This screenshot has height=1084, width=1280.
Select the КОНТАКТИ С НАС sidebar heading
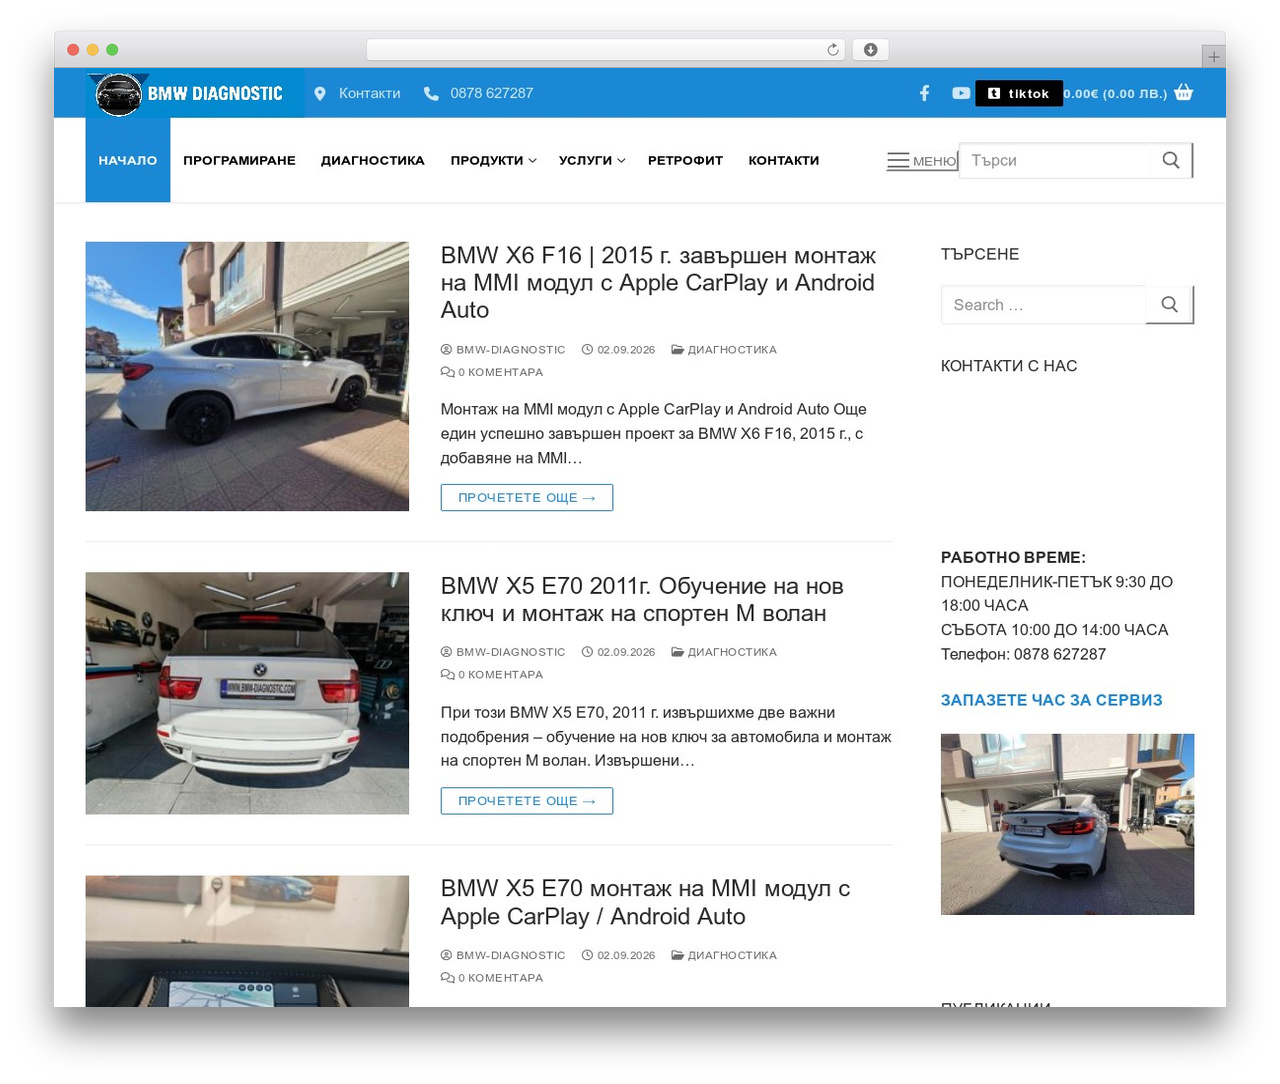[1009, 366]
